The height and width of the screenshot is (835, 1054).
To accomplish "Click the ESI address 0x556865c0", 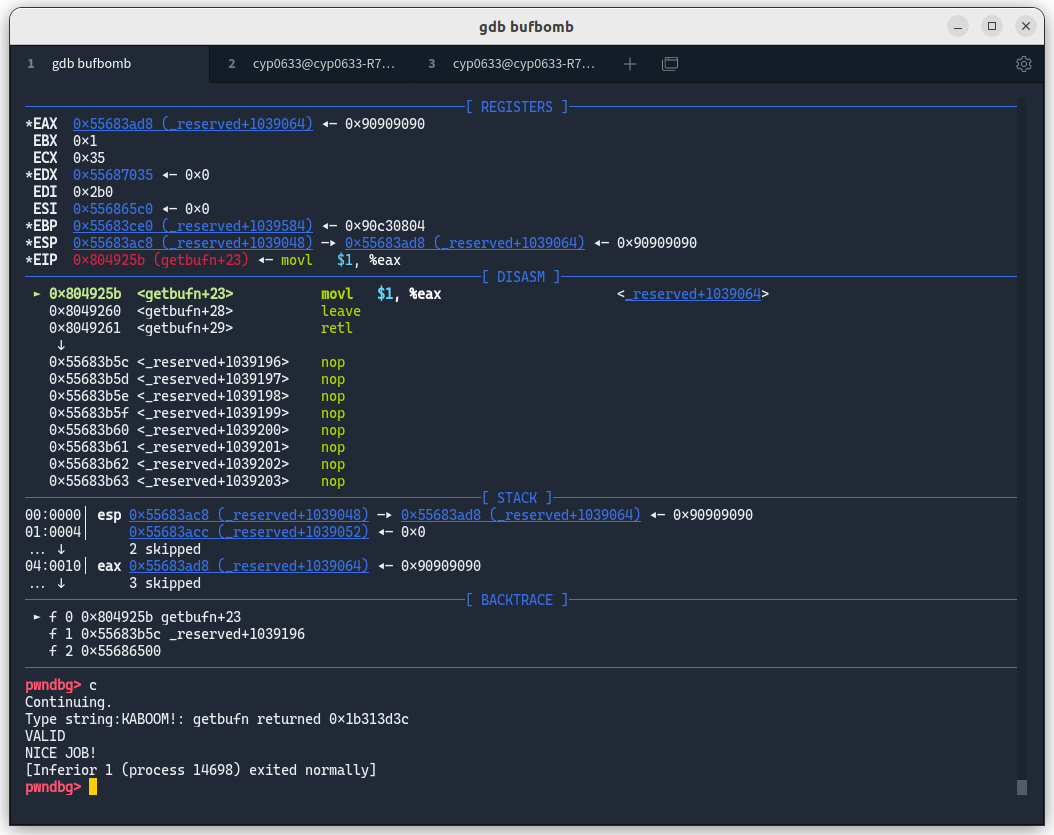I will (113, 209).
